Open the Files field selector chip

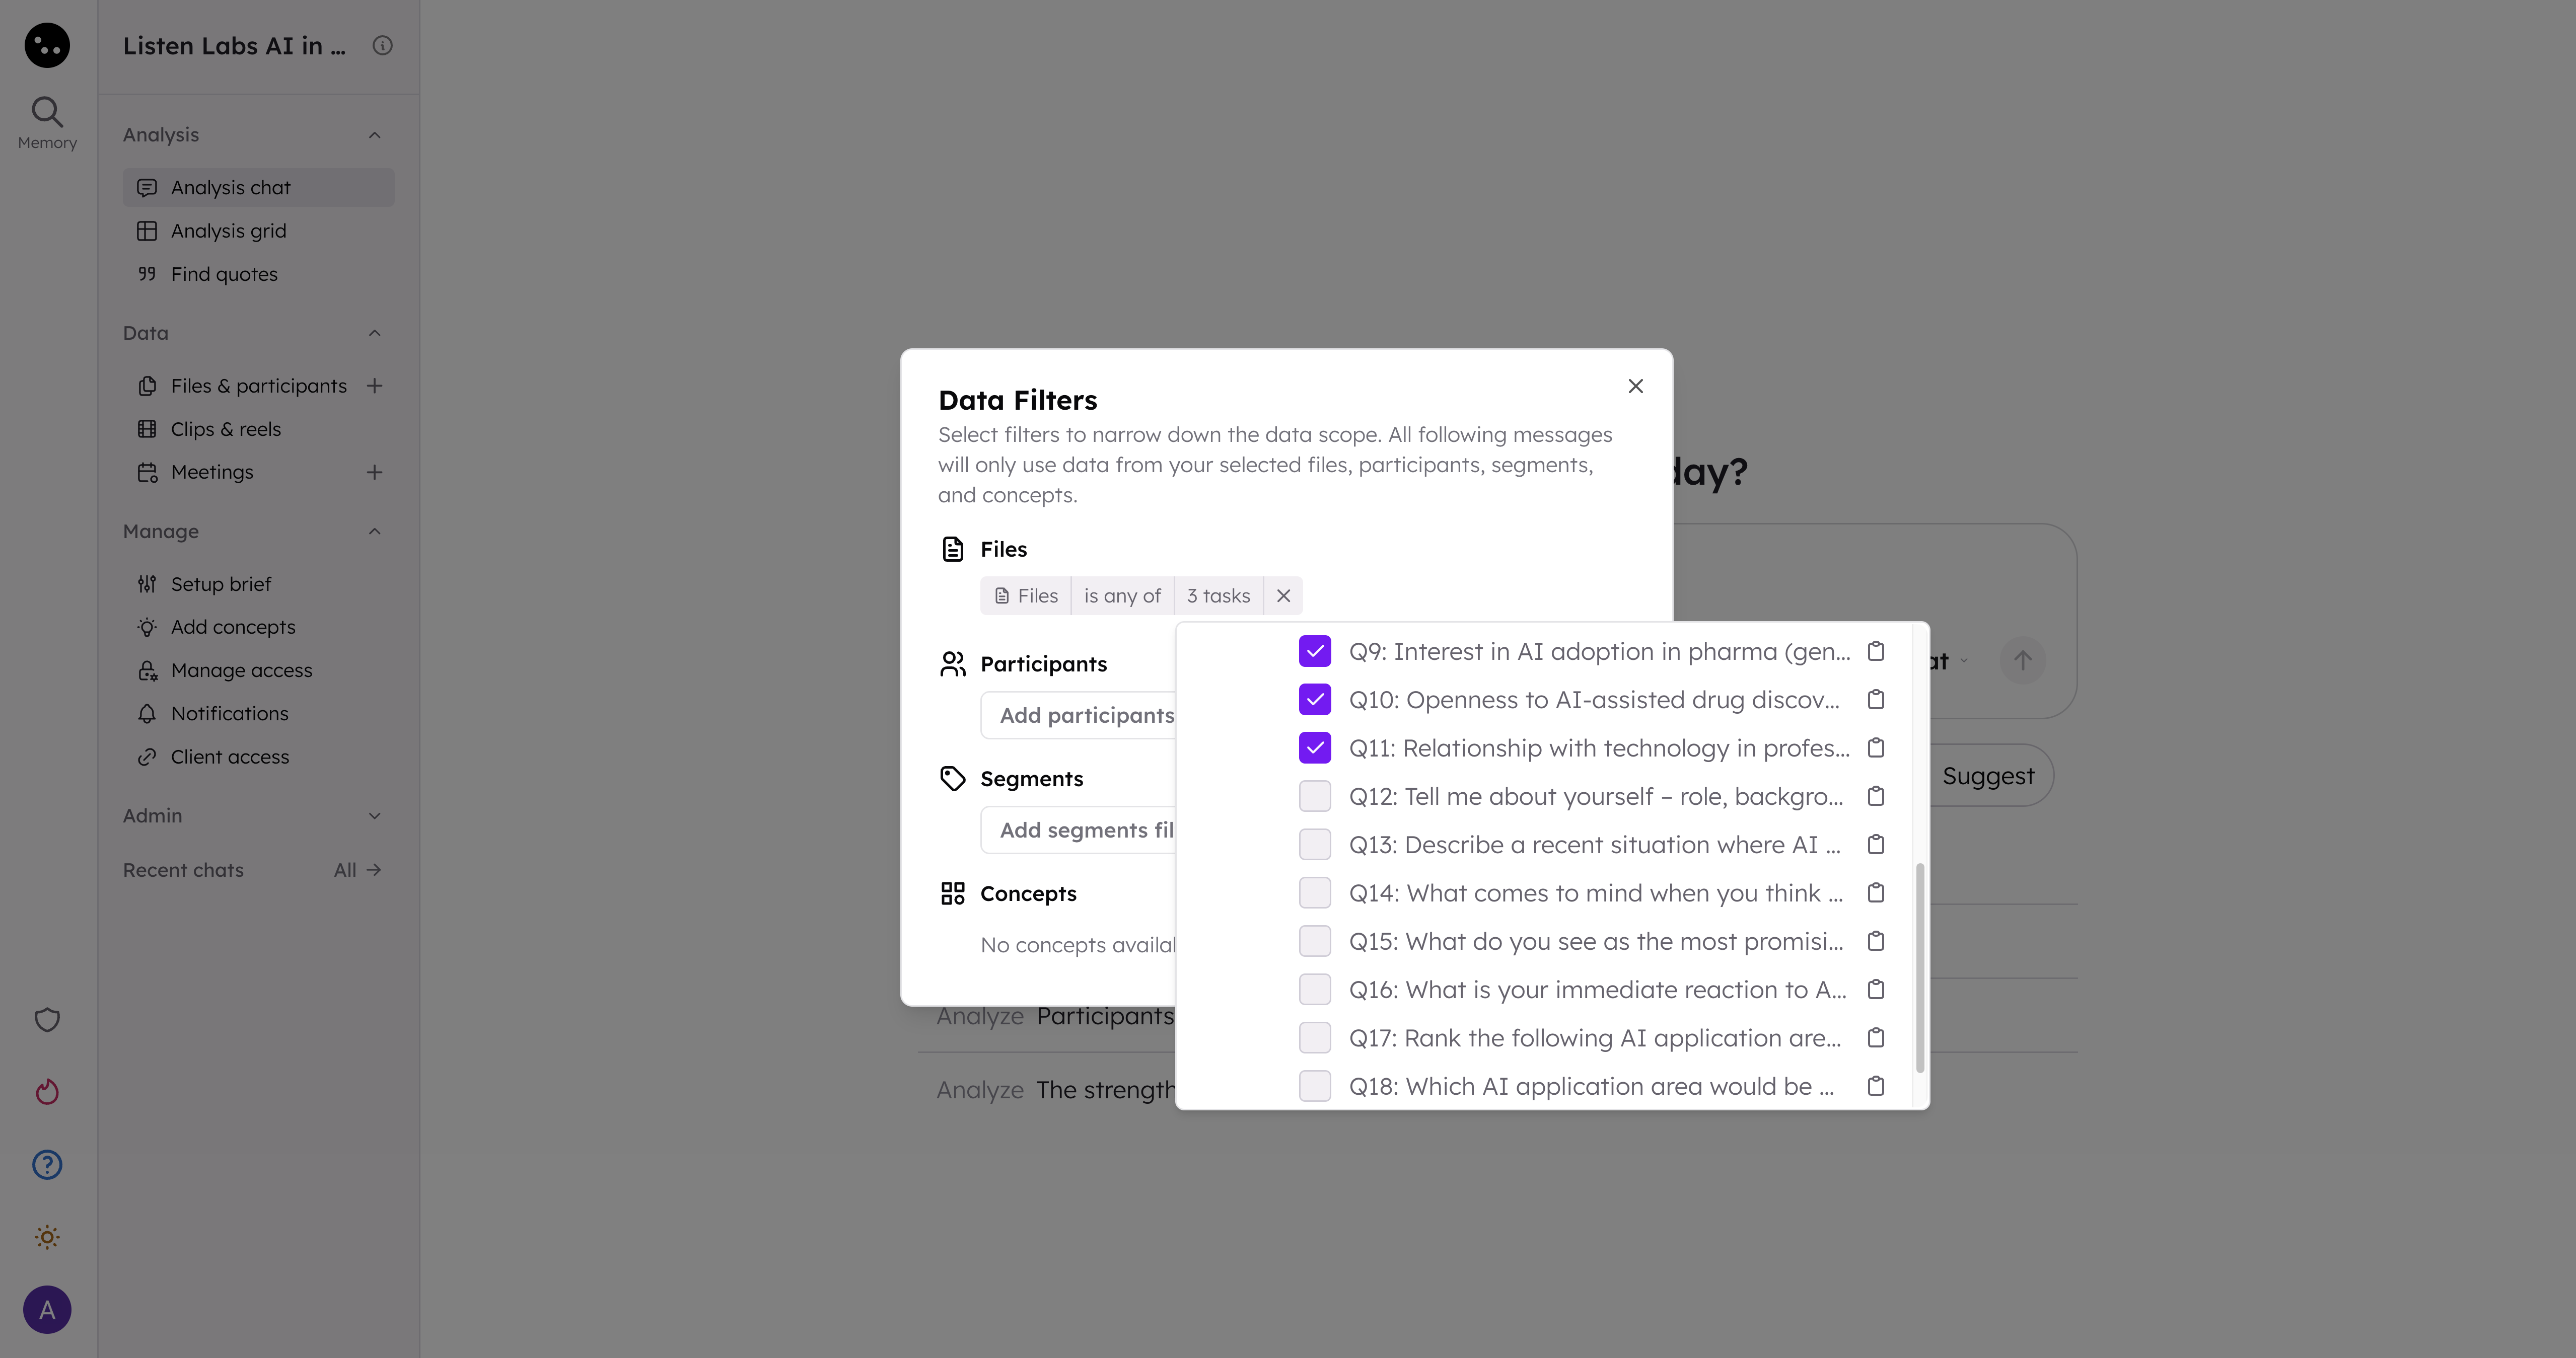pyautogui.click(x=1026, y=596)
